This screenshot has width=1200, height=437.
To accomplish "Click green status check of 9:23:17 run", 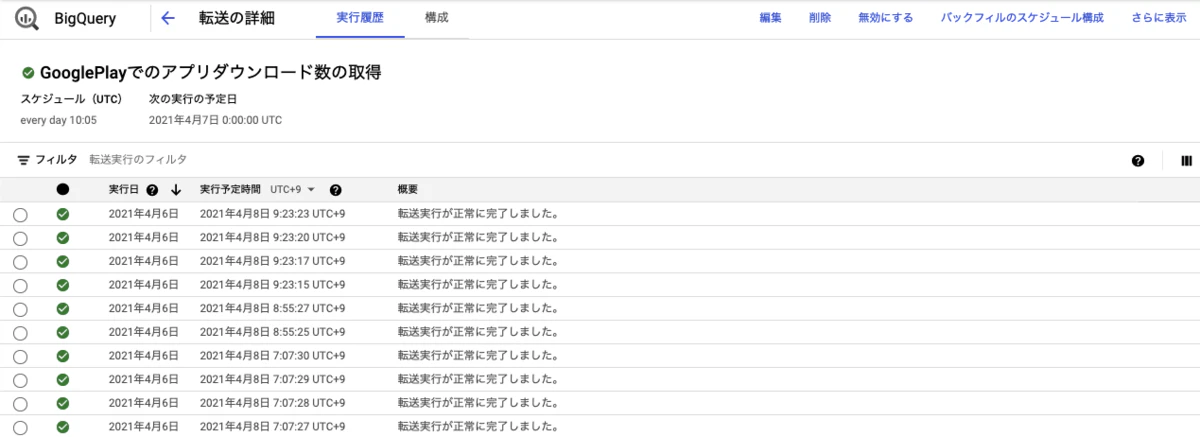I will (63, 261).
